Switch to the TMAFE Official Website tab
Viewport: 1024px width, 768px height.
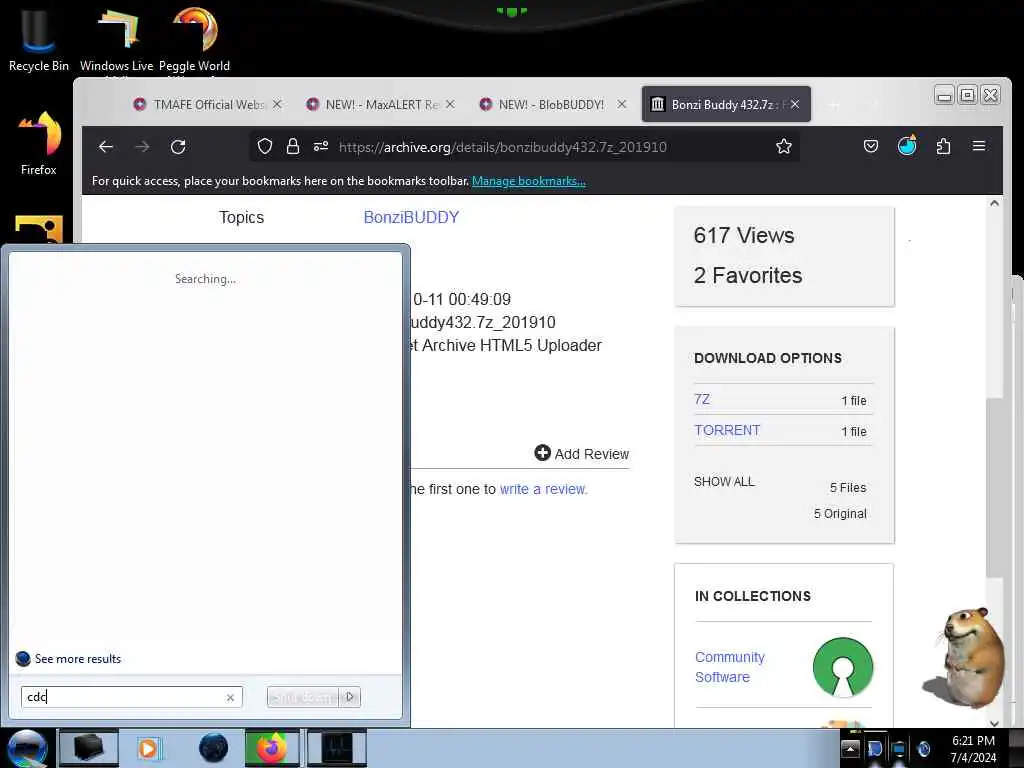point(208,104)
